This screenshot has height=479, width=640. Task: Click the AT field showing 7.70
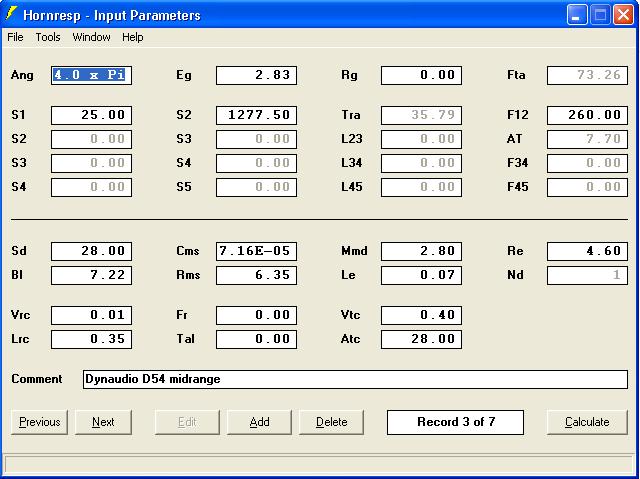[587, 139]
